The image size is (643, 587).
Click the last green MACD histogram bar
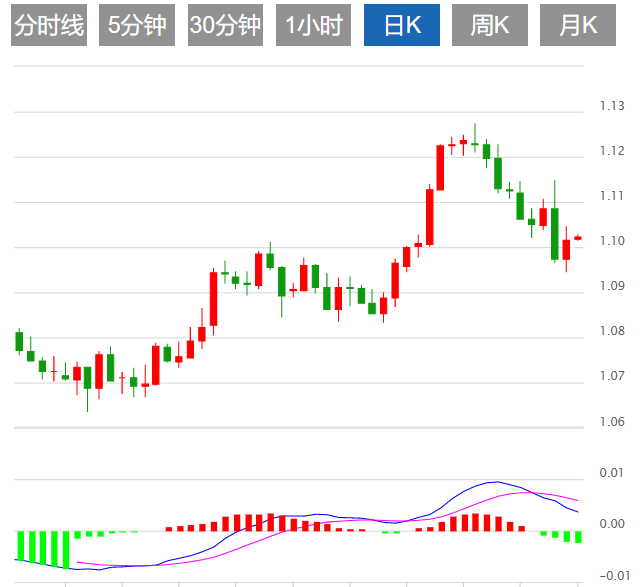pos(578,537)
